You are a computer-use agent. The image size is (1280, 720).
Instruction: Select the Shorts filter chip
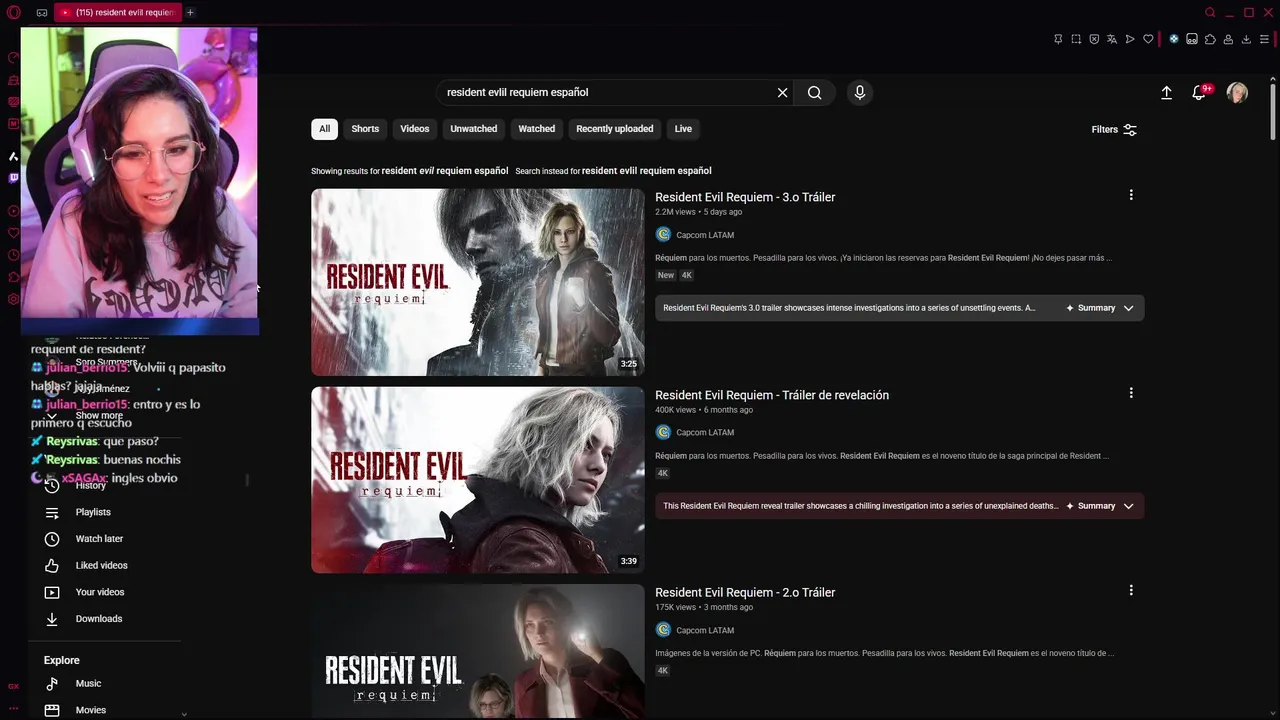pyautogui.click(x=365, y=129)
